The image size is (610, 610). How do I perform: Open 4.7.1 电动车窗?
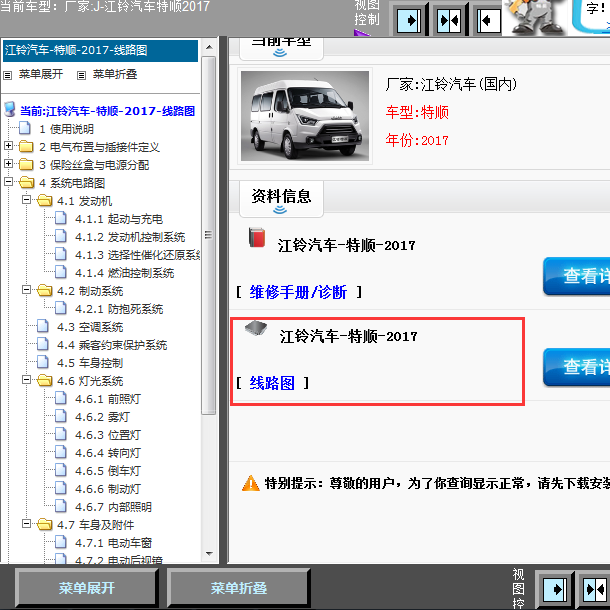pyautogui.click(x=113, y=542)
